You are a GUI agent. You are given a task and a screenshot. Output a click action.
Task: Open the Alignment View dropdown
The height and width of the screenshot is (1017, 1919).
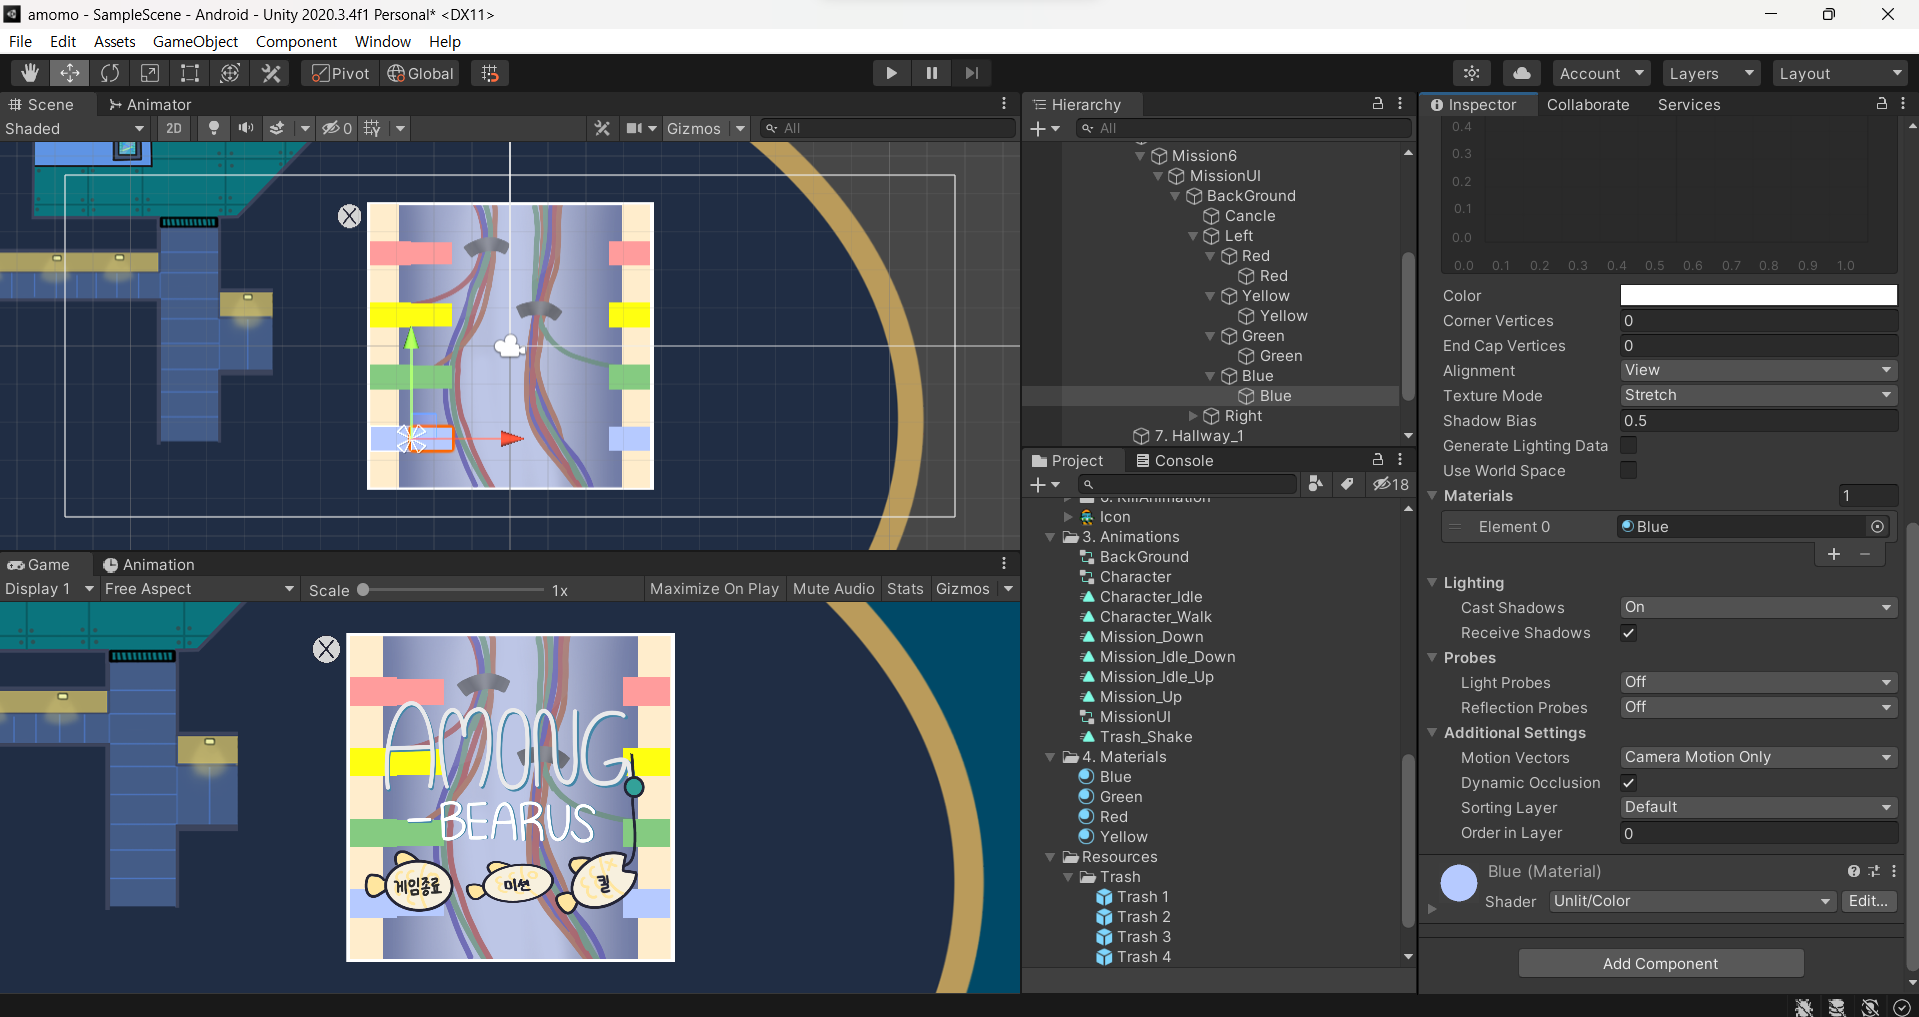[x=1758, y=370]
